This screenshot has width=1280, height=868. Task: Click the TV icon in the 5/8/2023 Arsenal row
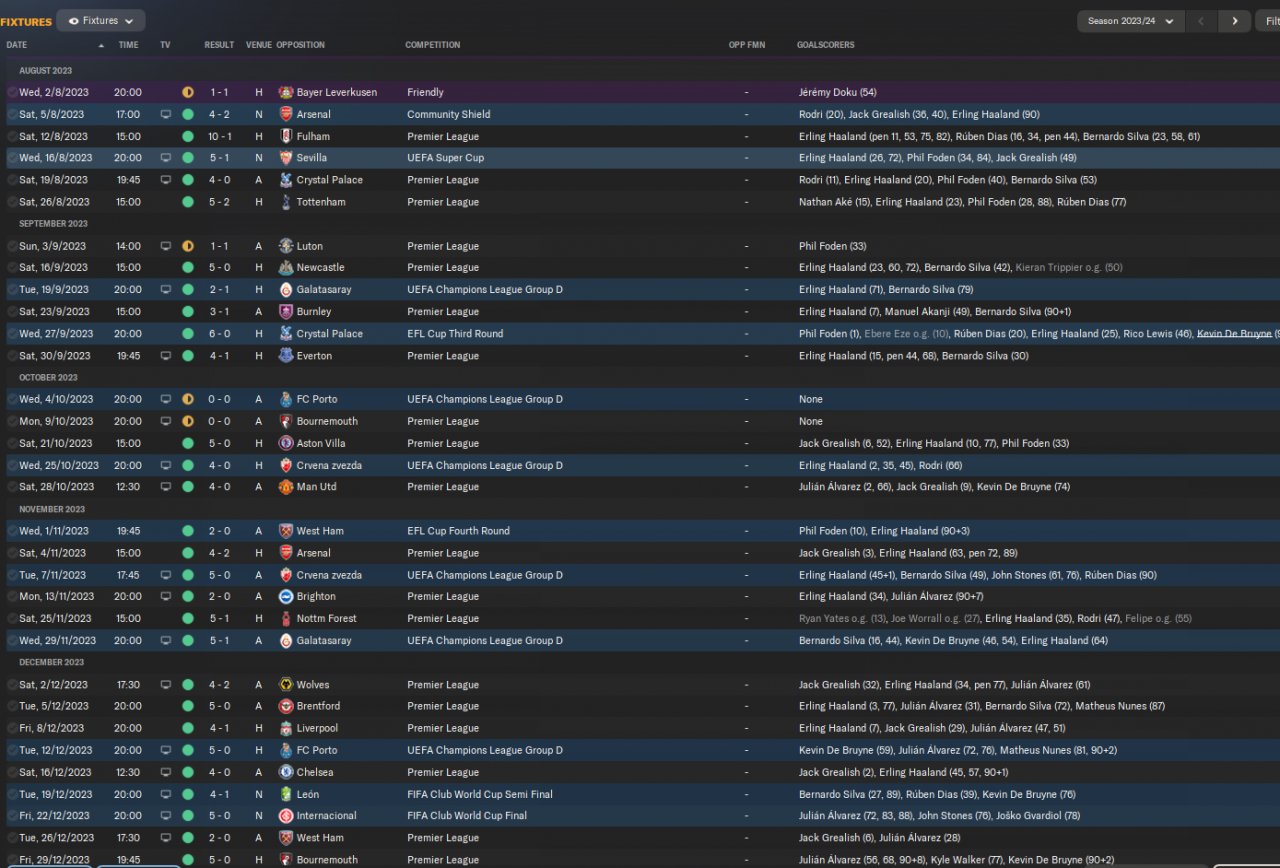[166, 114]
